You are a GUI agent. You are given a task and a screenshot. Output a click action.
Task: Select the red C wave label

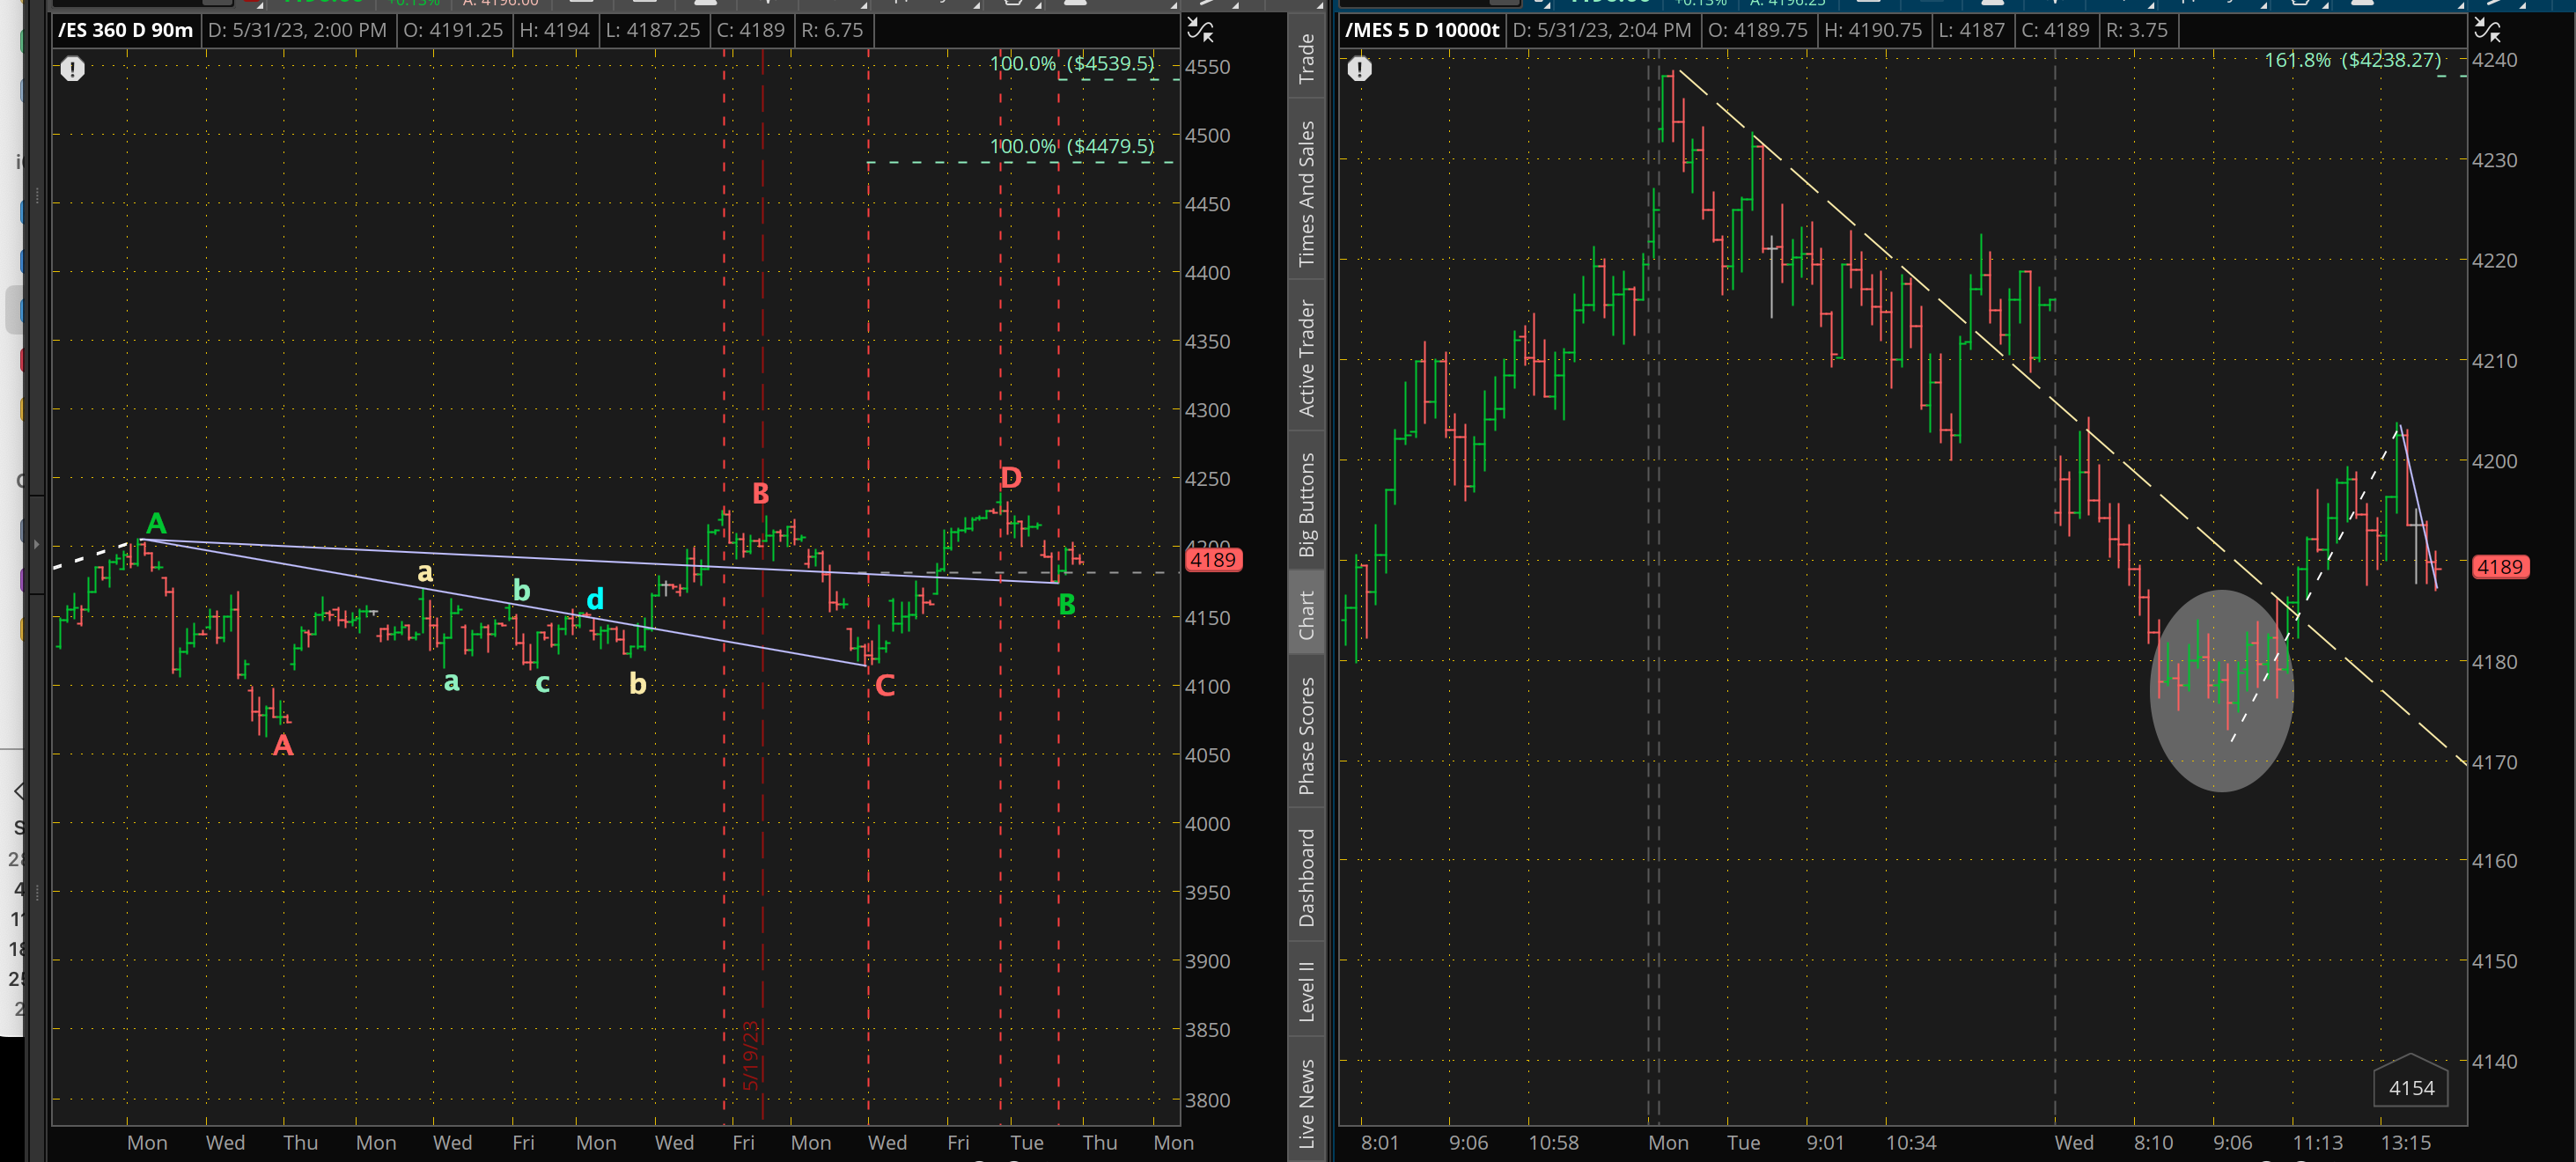click(x=885, y=686)
